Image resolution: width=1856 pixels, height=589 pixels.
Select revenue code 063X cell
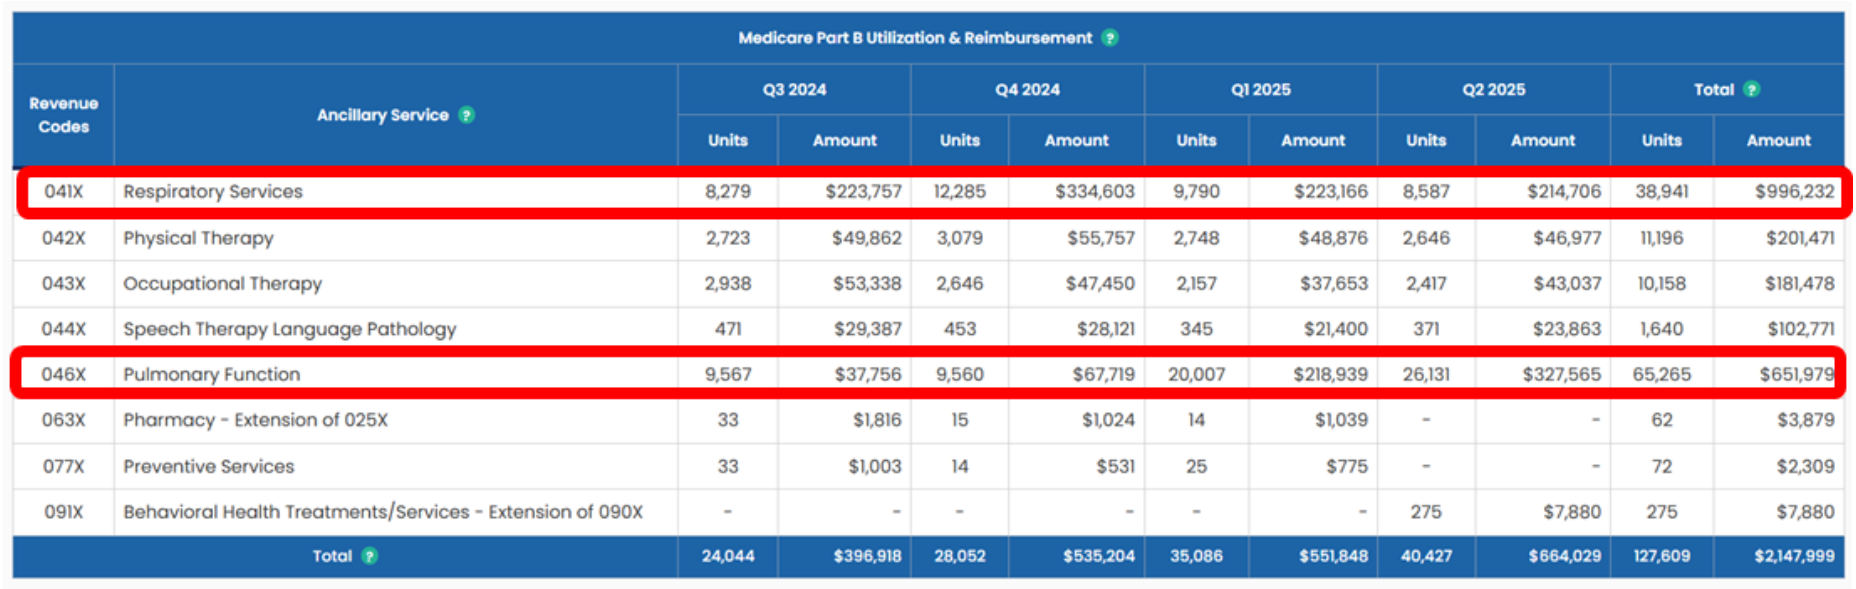63,420
